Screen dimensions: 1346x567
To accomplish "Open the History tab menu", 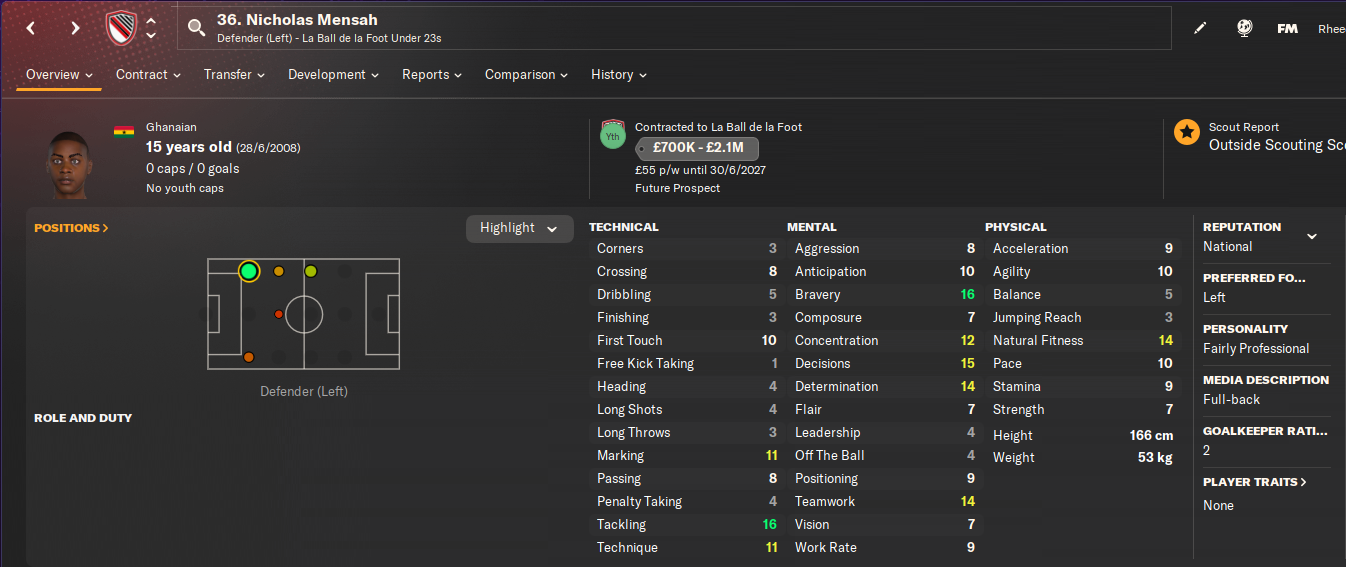I will (618, 75).
